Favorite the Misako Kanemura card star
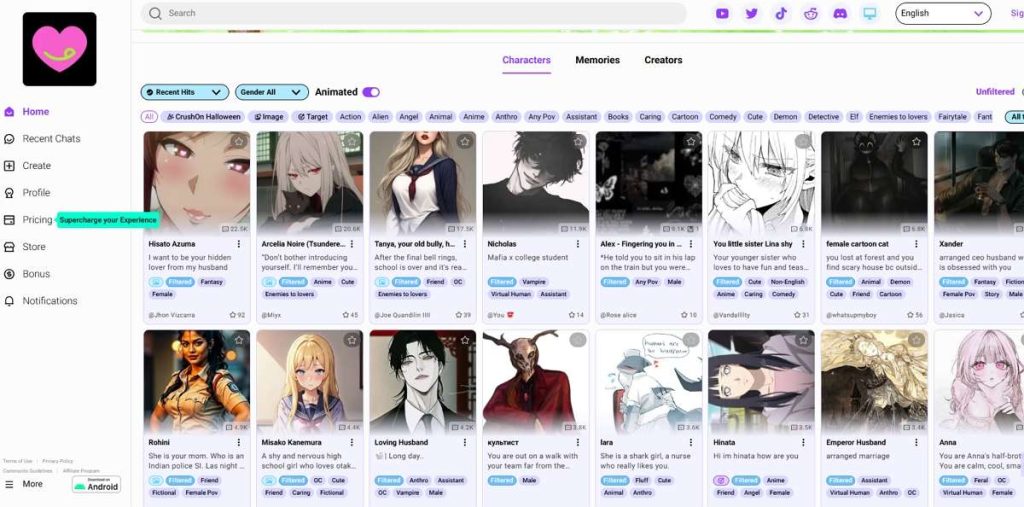Screen dimensions: 1024x507 coord(352,340)
